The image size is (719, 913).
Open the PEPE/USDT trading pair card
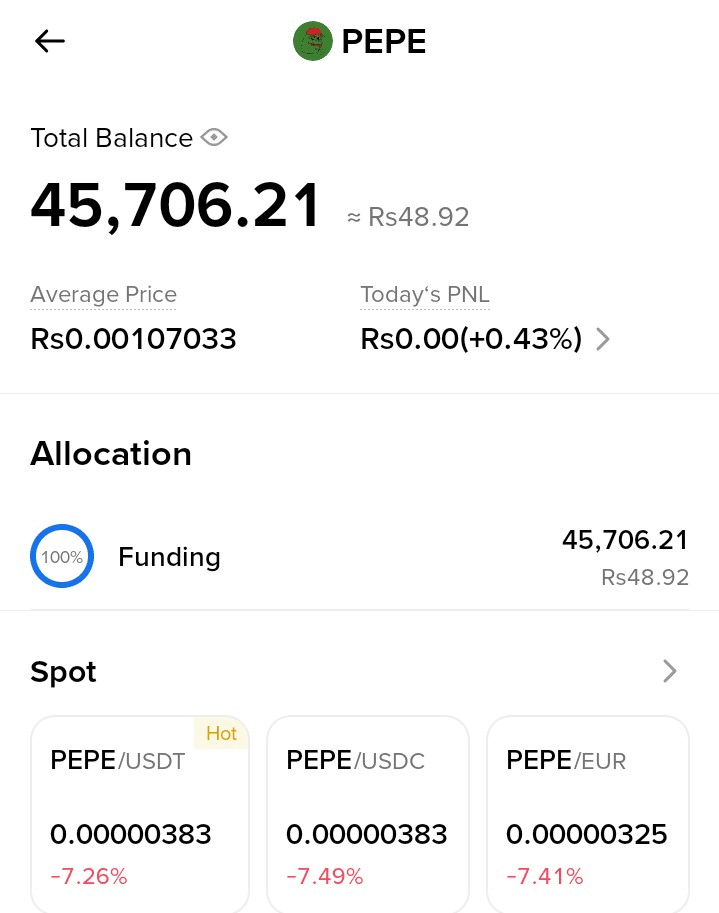(140, 814)
